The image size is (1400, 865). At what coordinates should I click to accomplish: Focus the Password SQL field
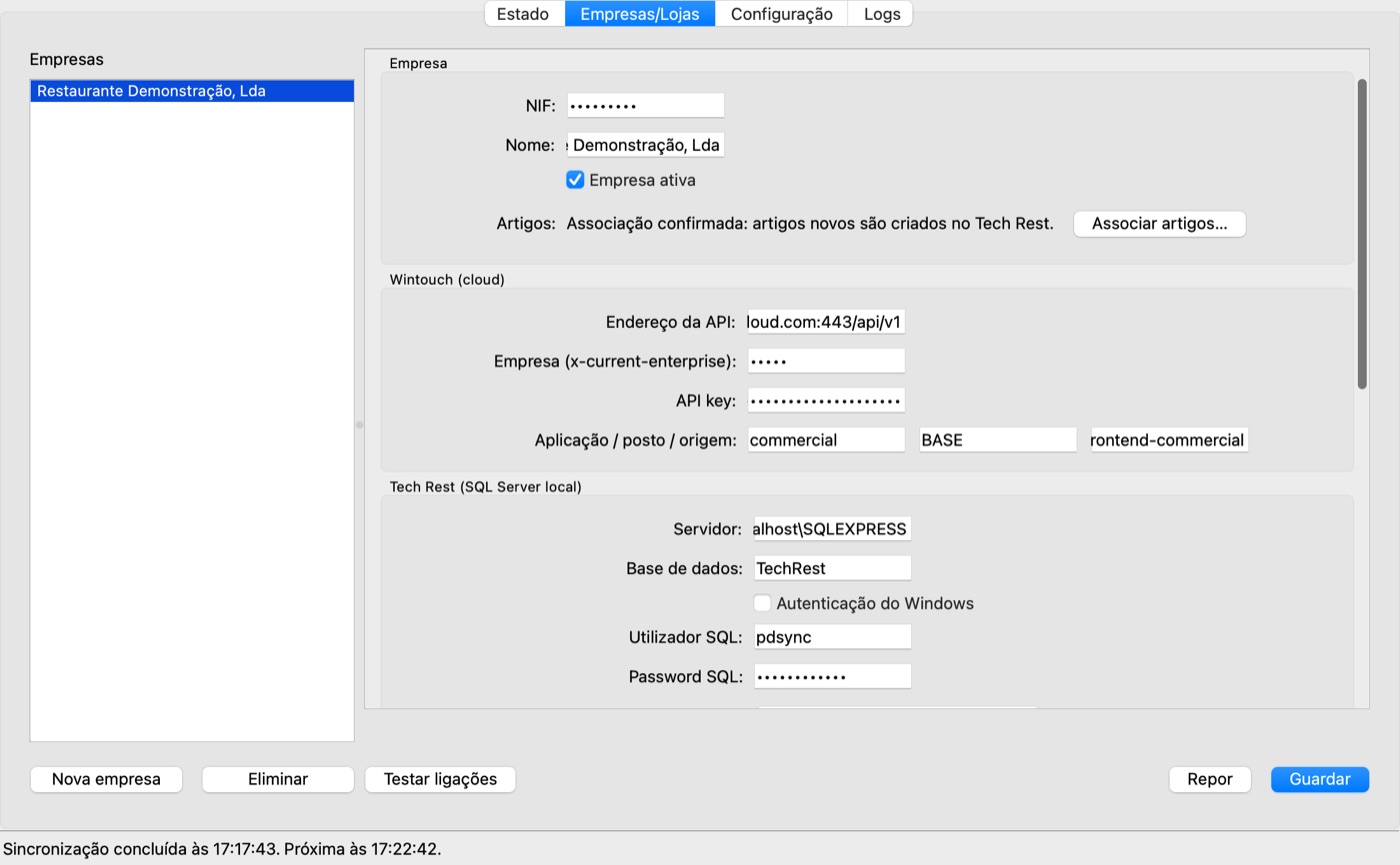pos(832,677)
